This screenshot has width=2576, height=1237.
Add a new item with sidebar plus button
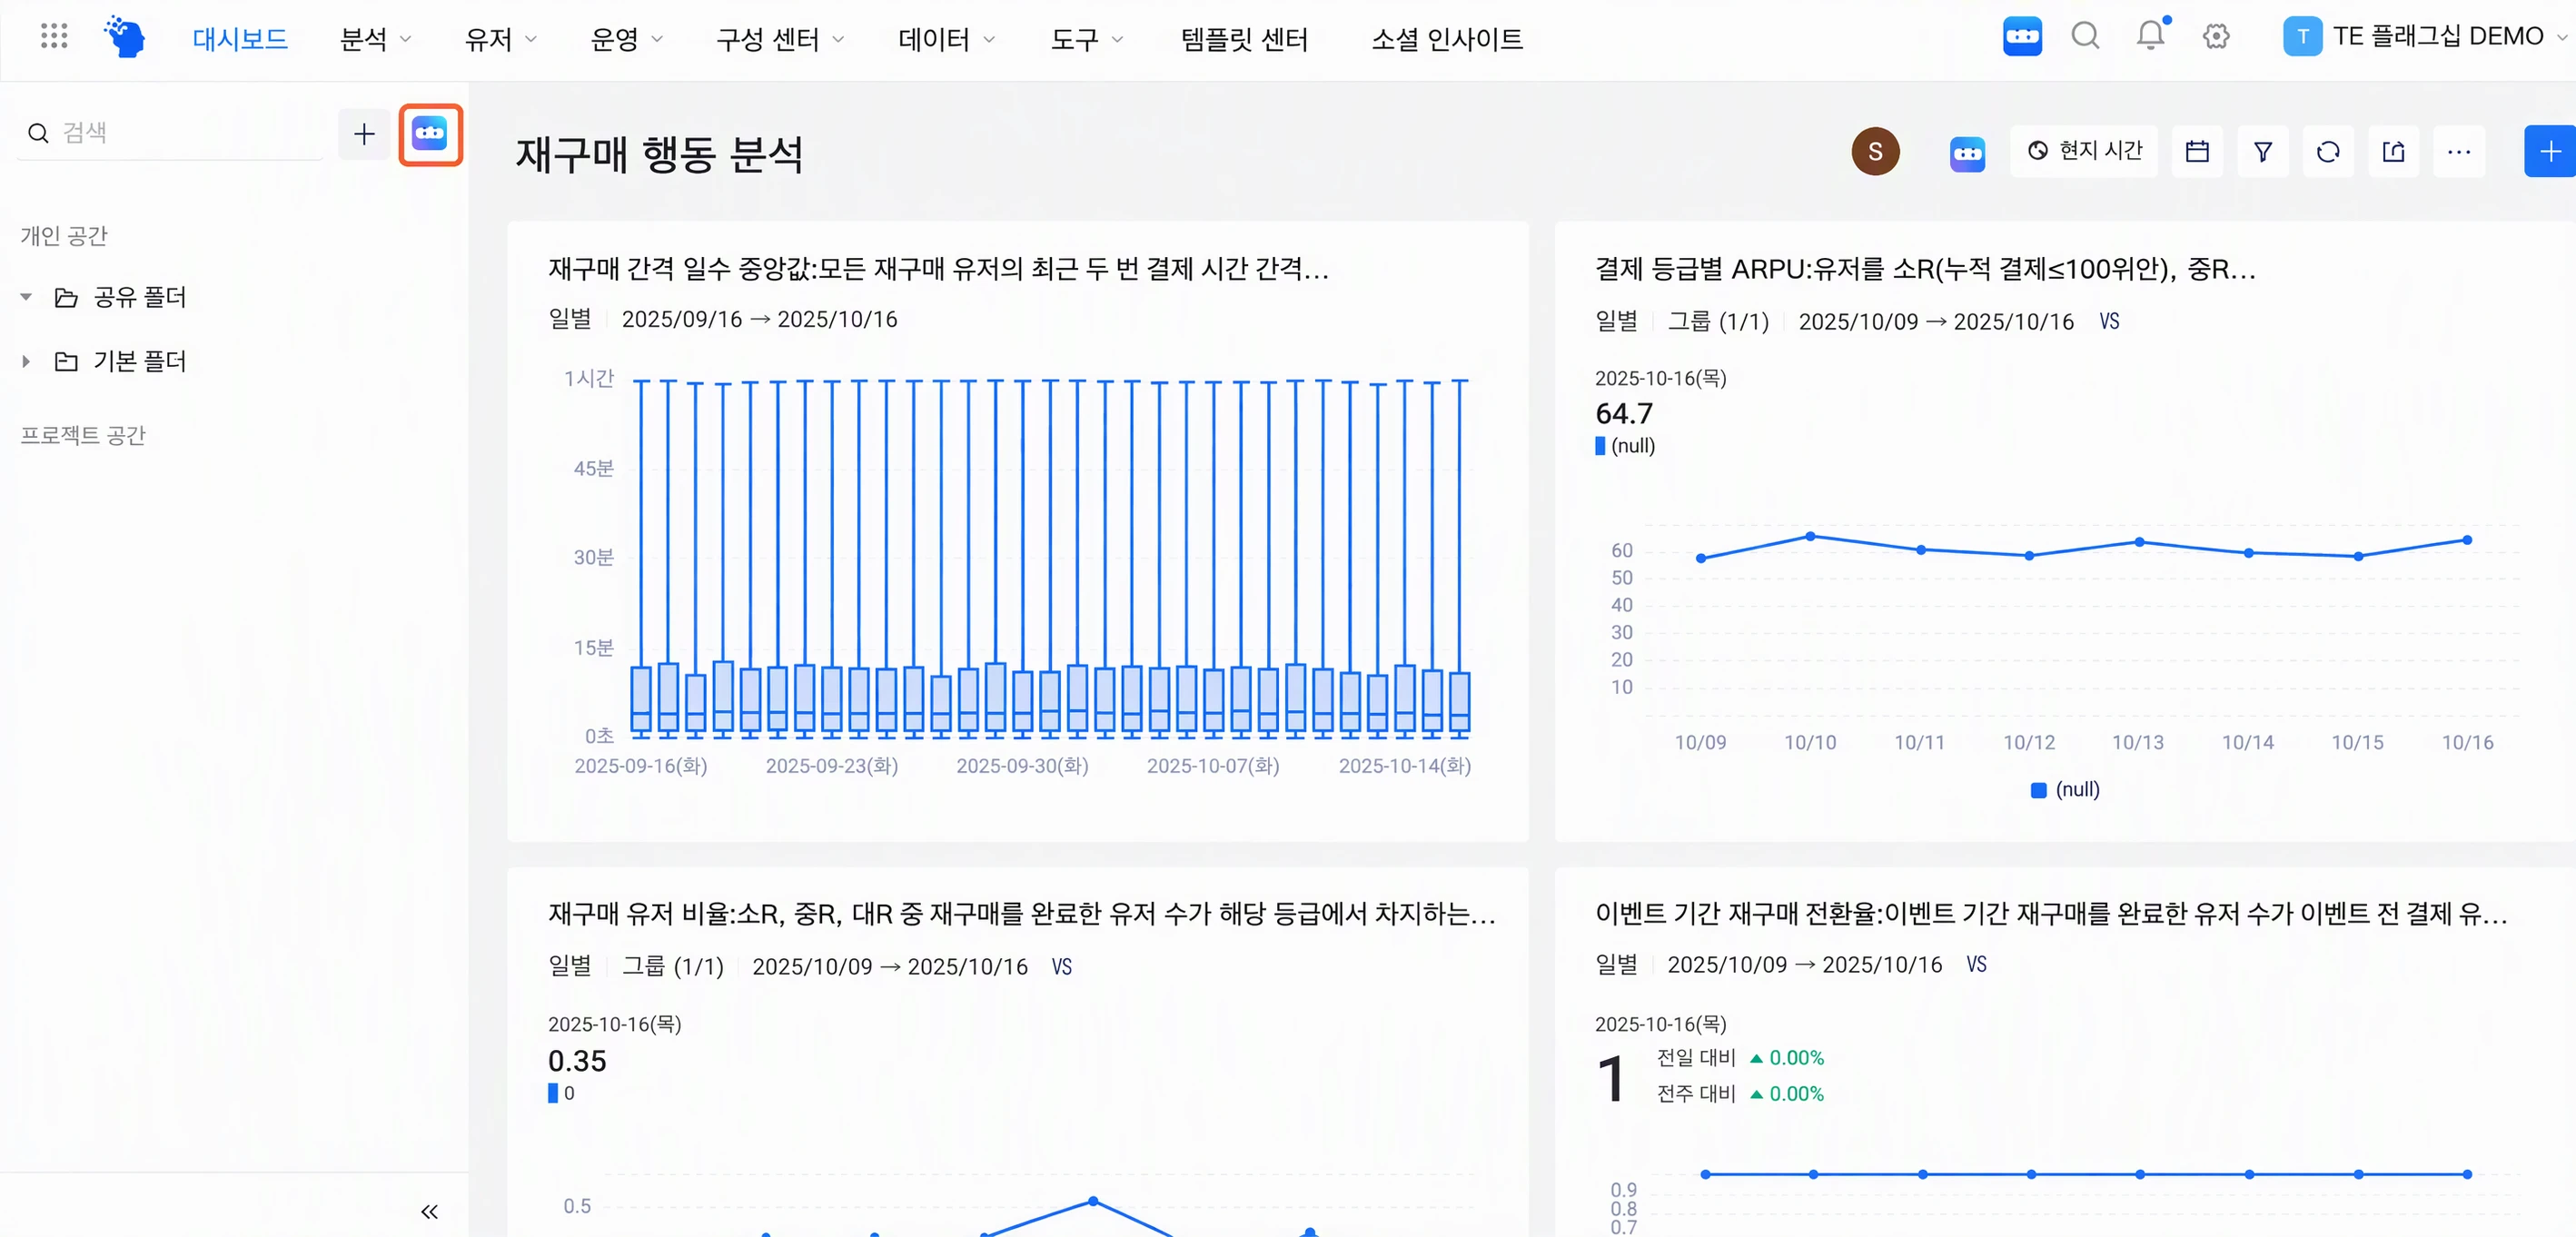[364, 134]
